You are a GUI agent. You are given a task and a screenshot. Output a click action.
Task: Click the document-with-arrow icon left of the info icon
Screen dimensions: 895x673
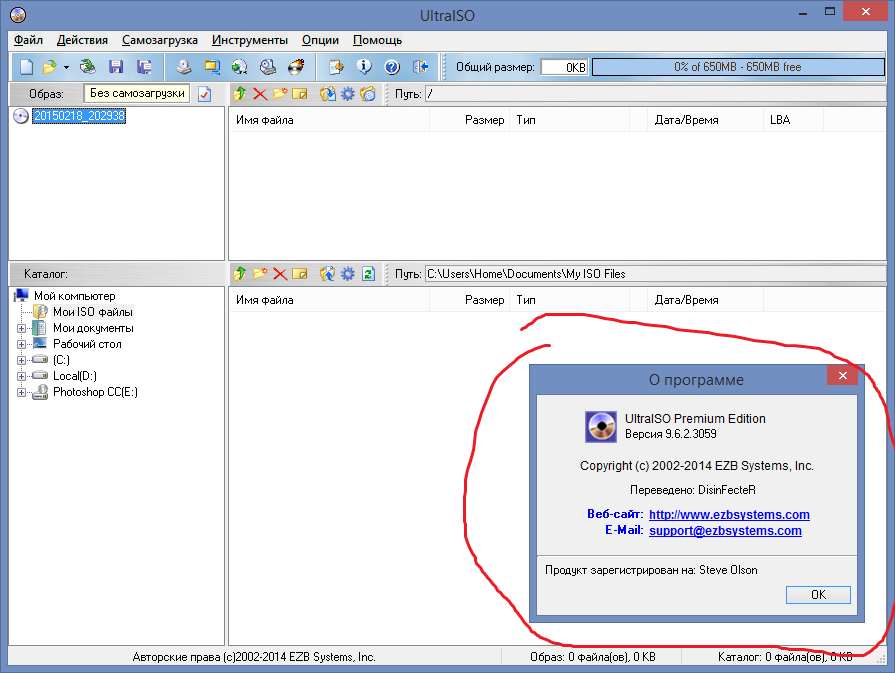pyautogui.click(x=336, y=67)
